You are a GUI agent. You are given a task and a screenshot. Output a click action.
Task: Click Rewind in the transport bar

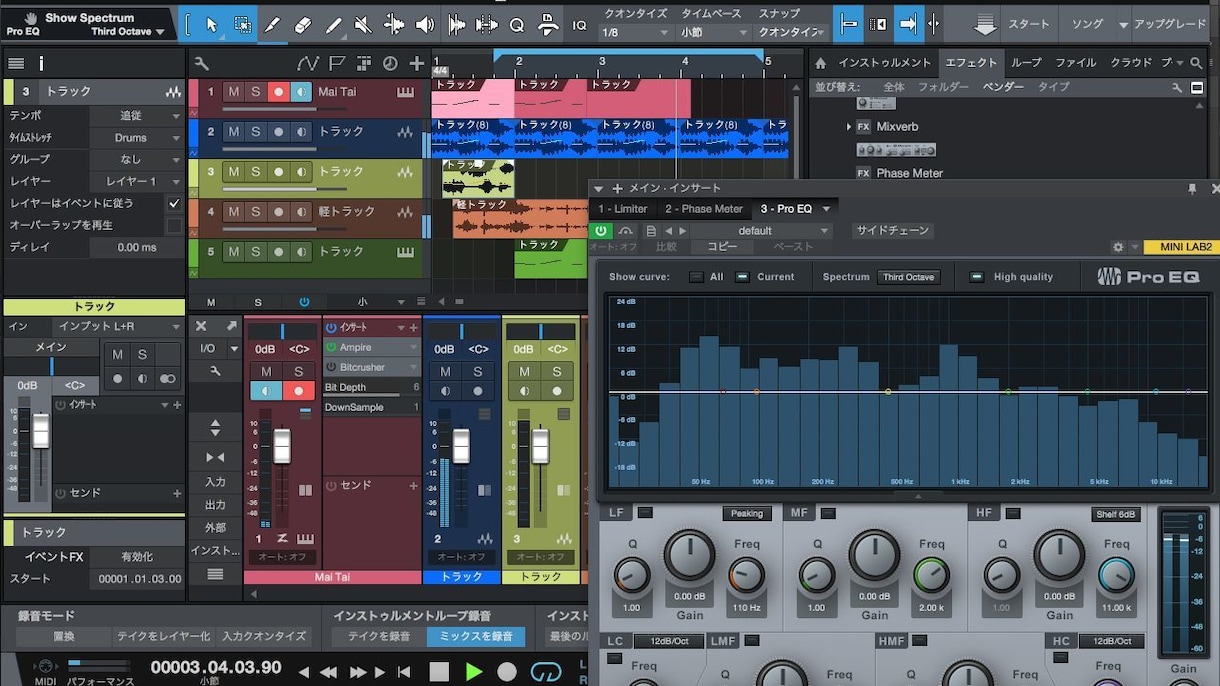click(x=327, y=672)
